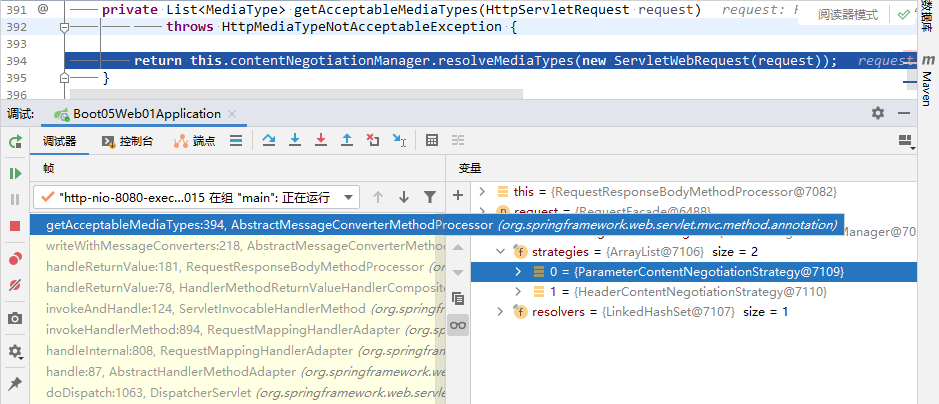
Task: Select next frame with down arrow
Action: pos(404,197)
